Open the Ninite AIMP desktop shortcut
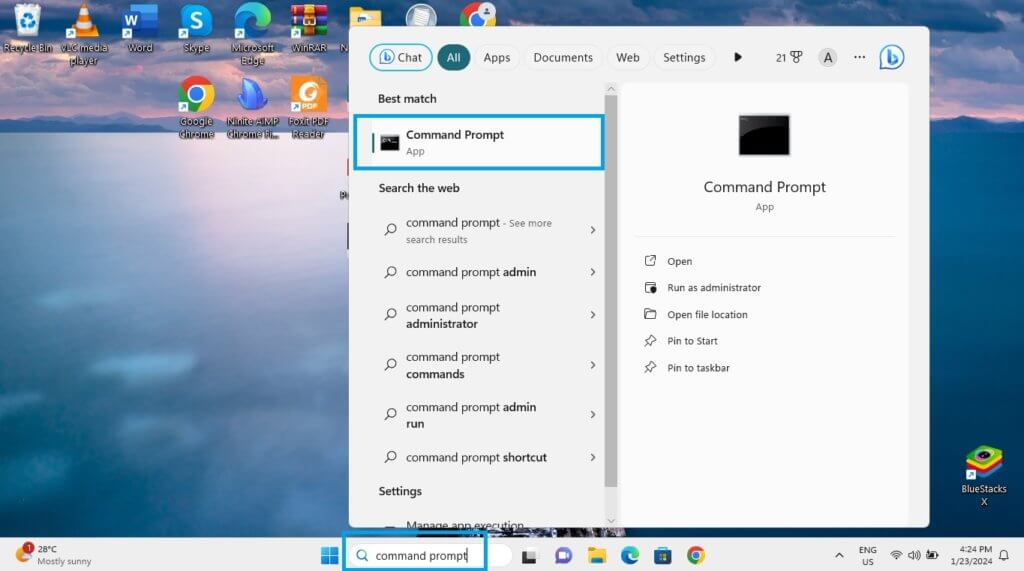This screenshot has height=571, width=1024. [252, 108]
